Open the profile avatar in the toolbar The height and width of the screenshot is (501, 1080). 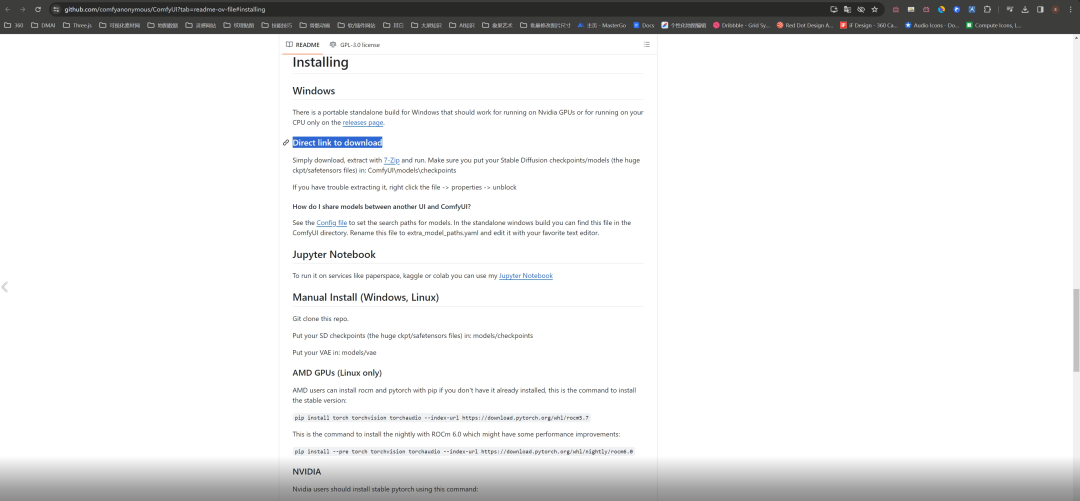pos(1055,10)
